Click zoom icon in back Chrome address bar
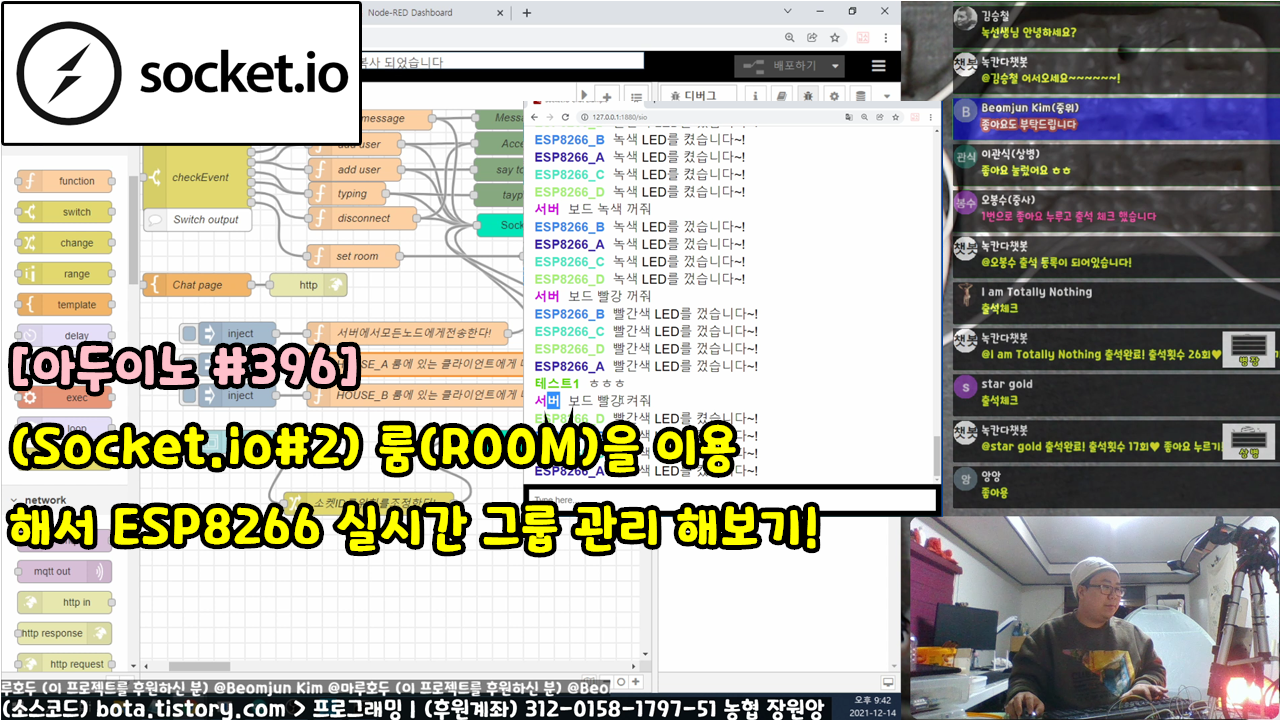1280x720 pixels. (790, 38)
